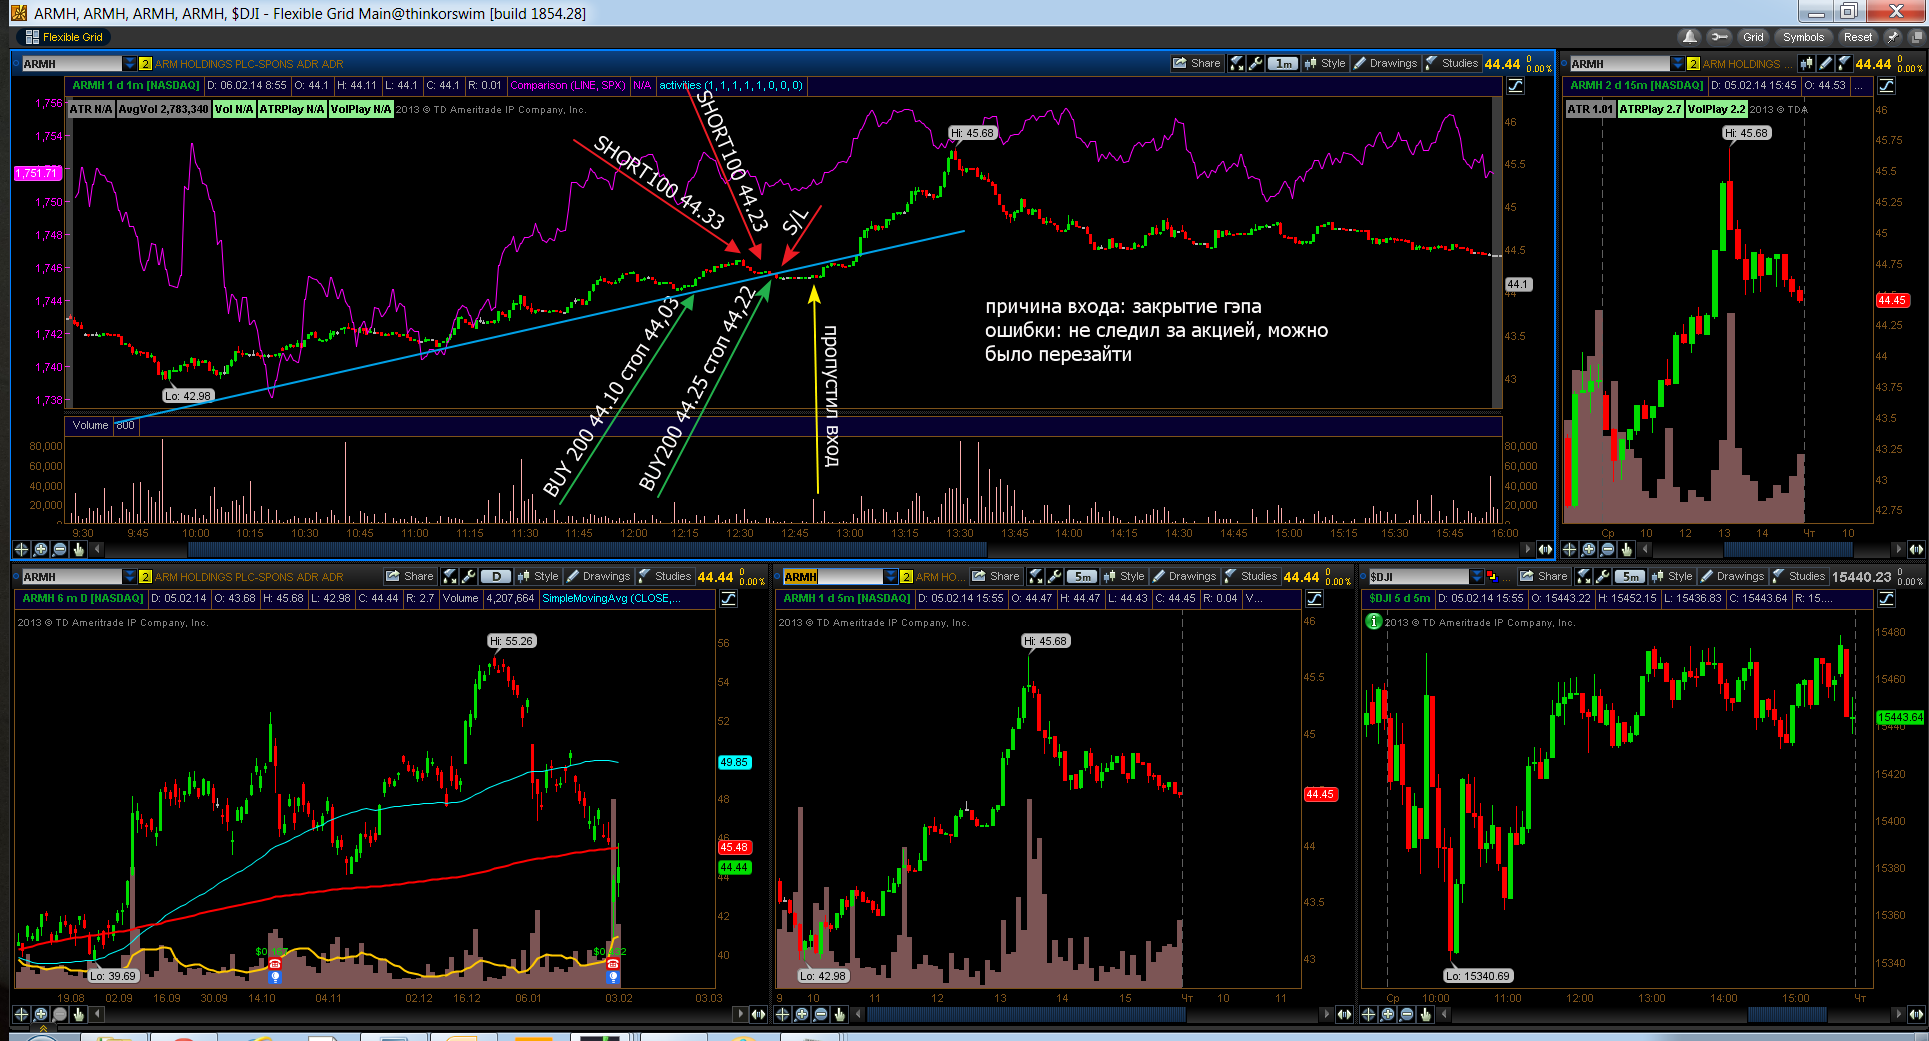Open the alerts bell icon in top toolbar
Viewport: 1929px width, 1041px height.
(1690, 37)
